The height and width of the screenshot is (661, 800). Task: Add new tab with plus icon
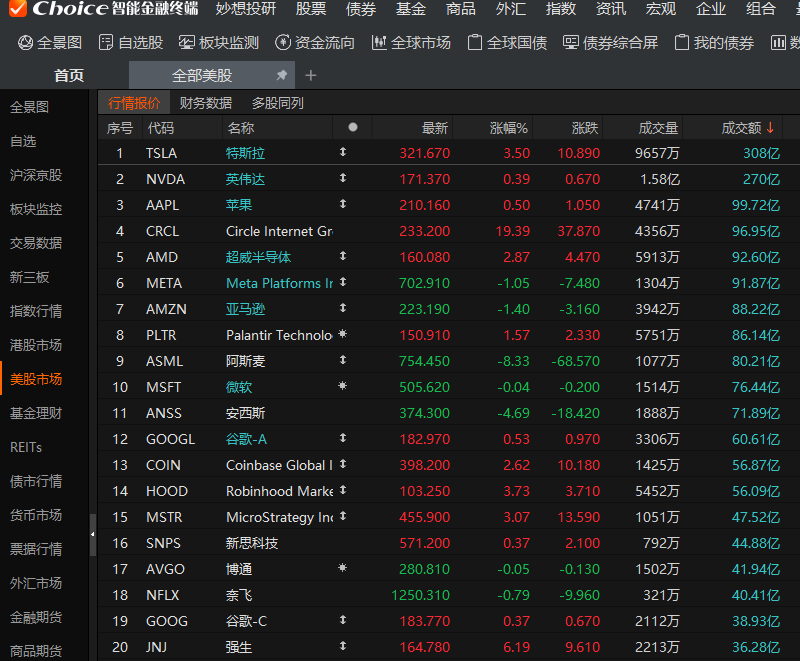click(311, 75)
